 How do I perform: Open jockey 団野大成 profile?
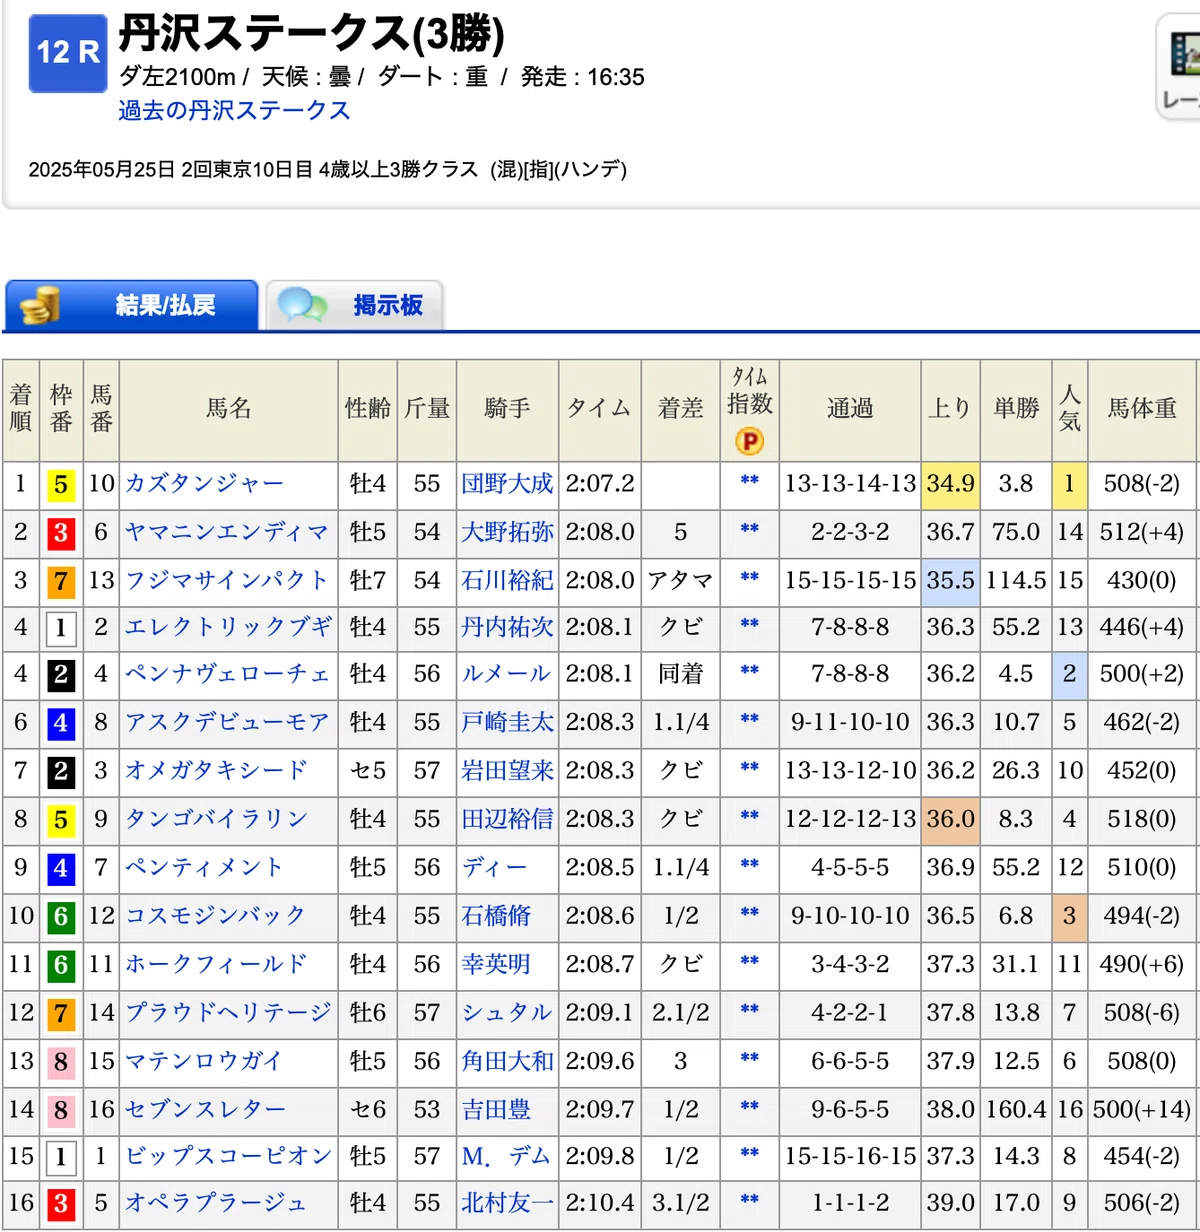pyautogui.click(x=507, y=484)
